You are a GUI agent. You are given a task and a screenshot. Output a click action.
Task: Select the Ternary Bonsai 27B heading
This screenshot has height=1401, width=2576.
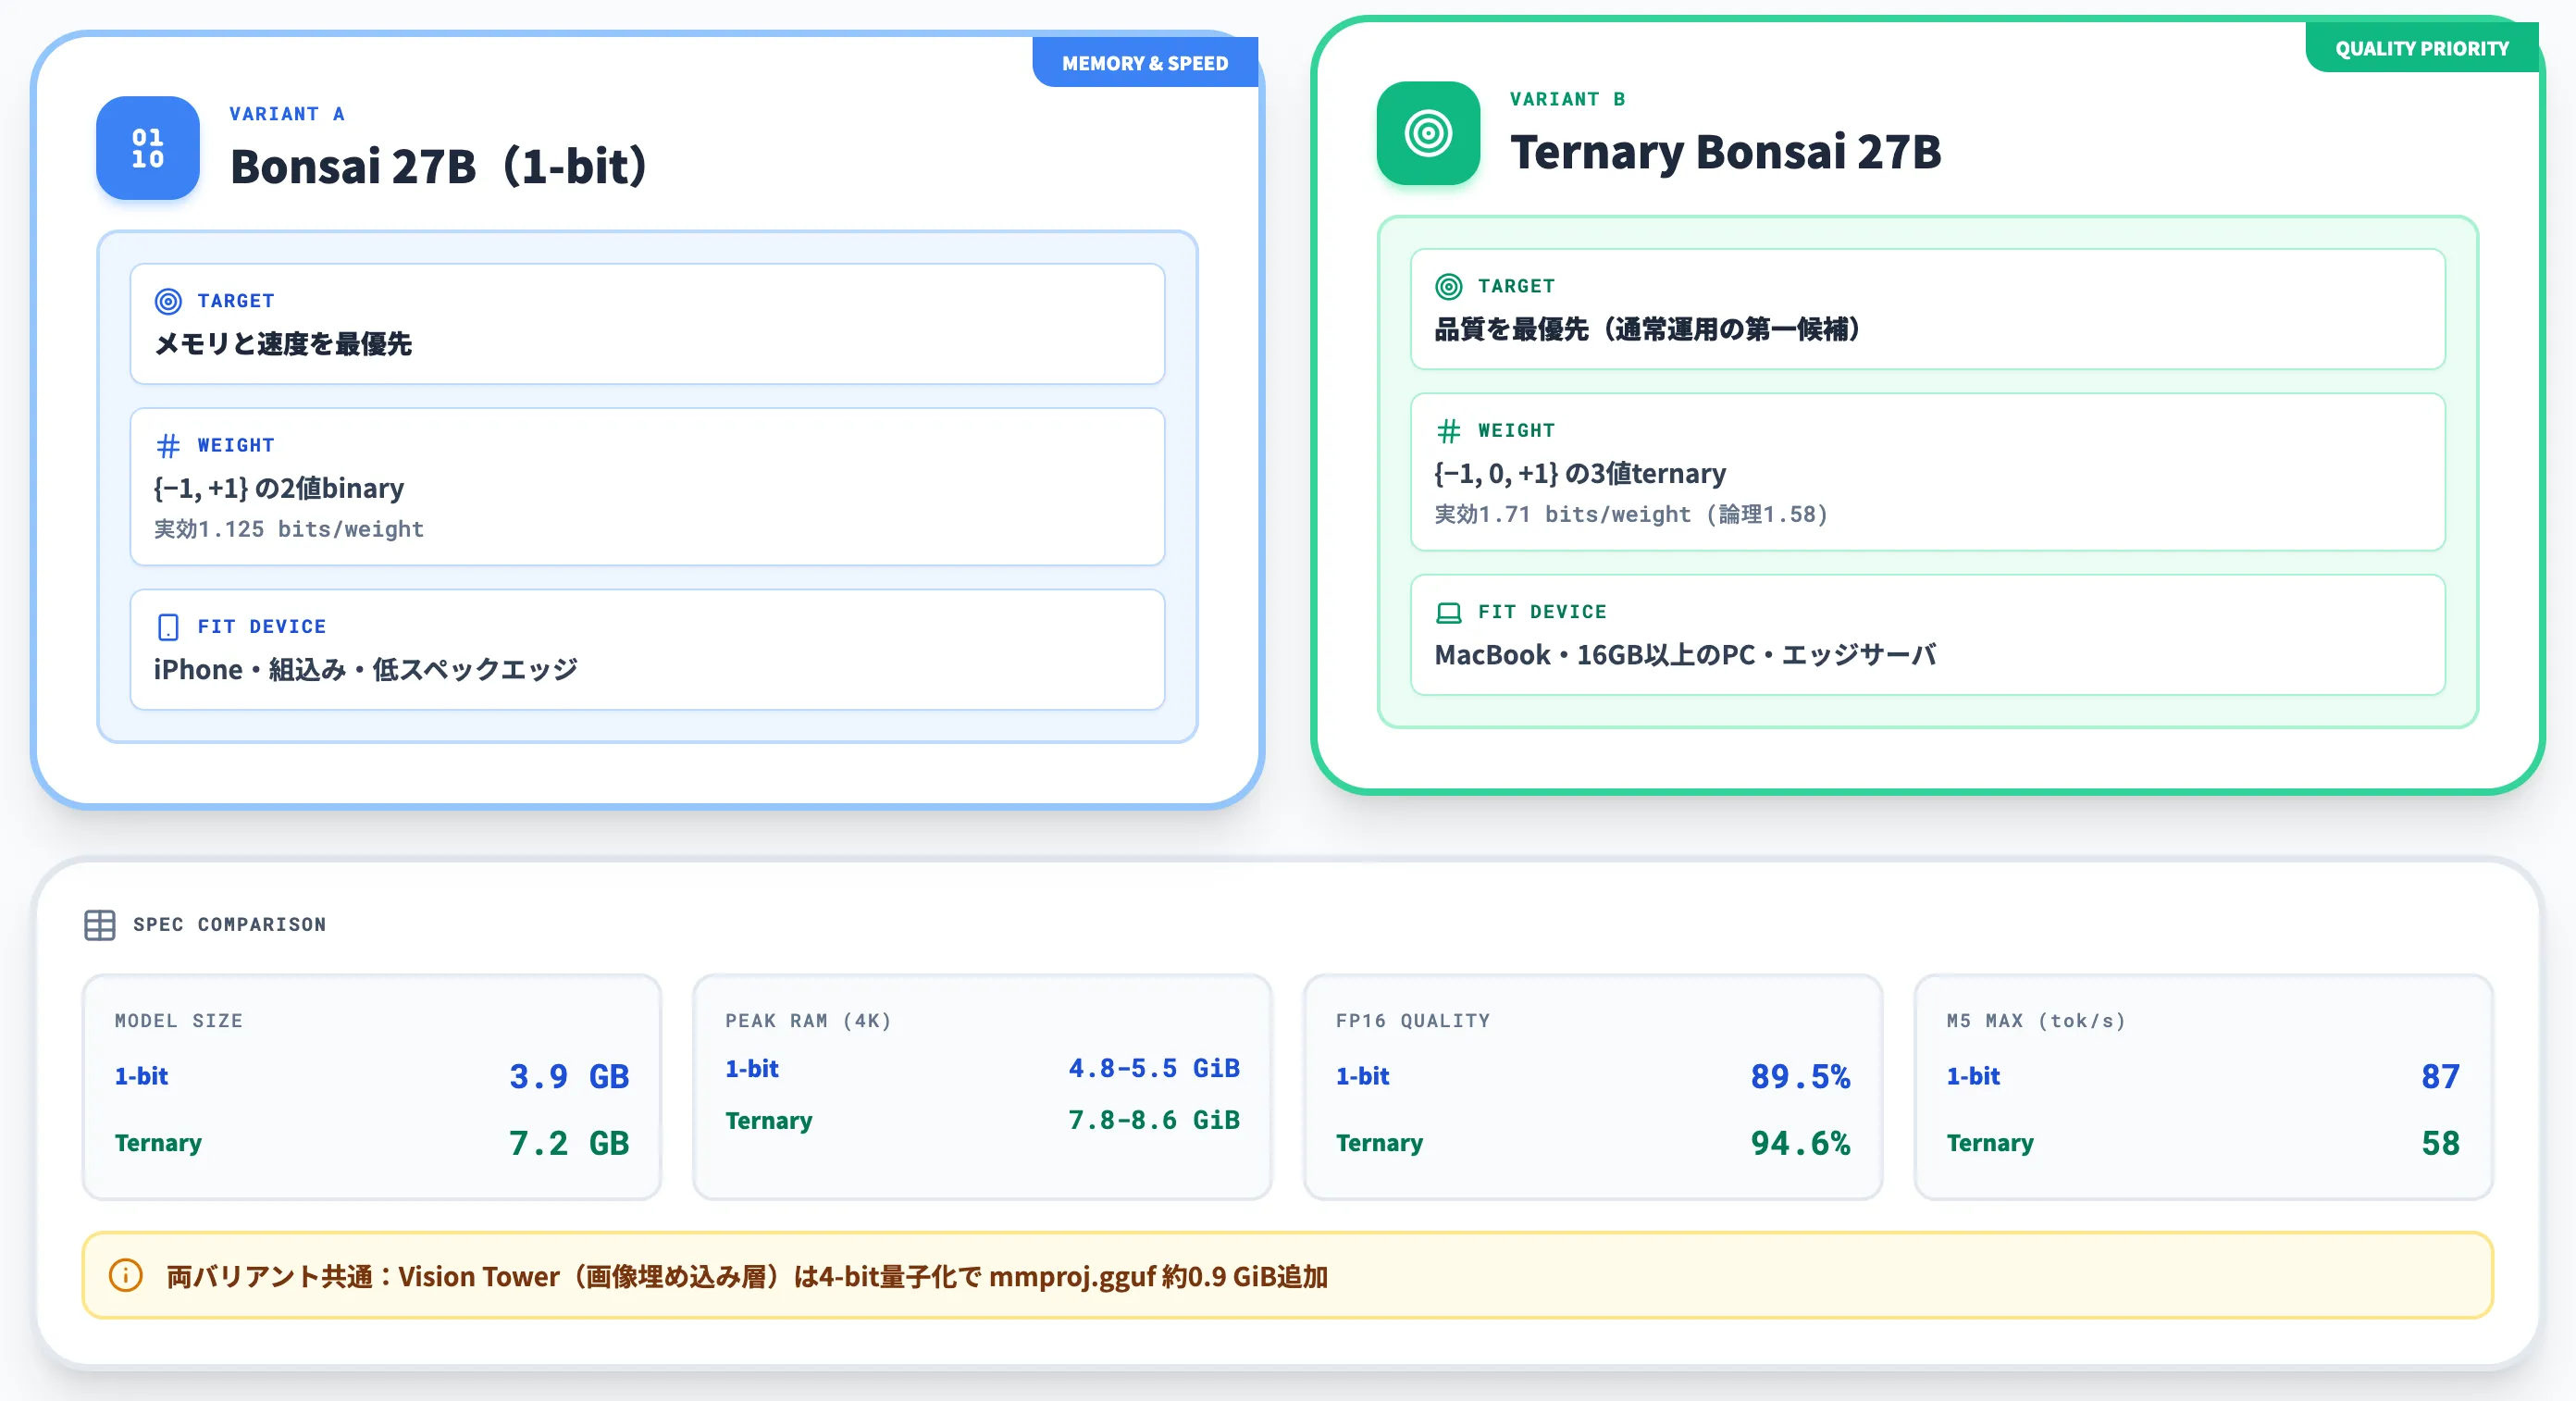(x=1725, y=152)
